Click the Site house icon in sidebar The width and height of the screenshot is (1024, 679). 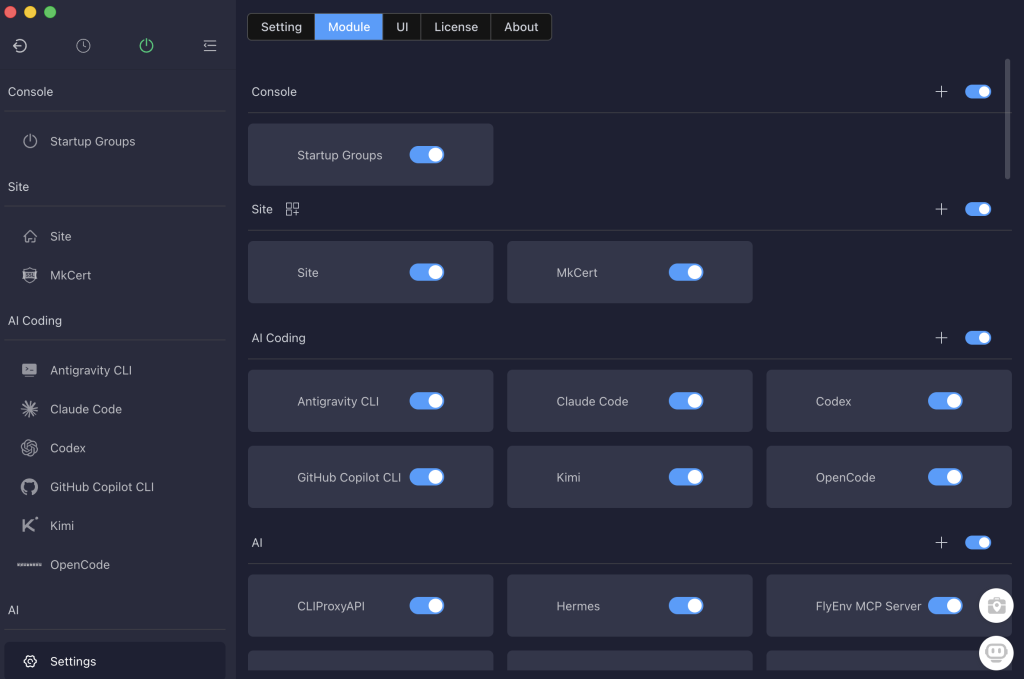click(x=30, y=236)
